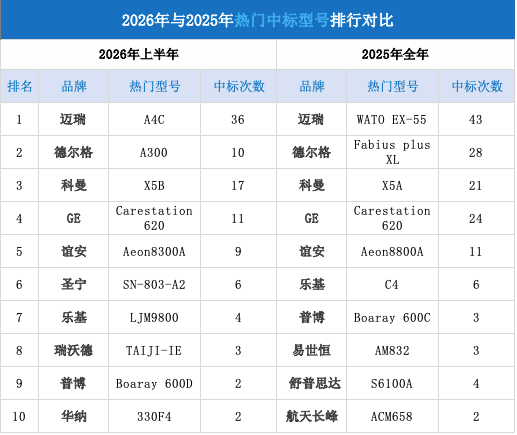517x435 pixels.
Task: Select the 航天长峰 brand cell
Action: [x=312, y=416]
